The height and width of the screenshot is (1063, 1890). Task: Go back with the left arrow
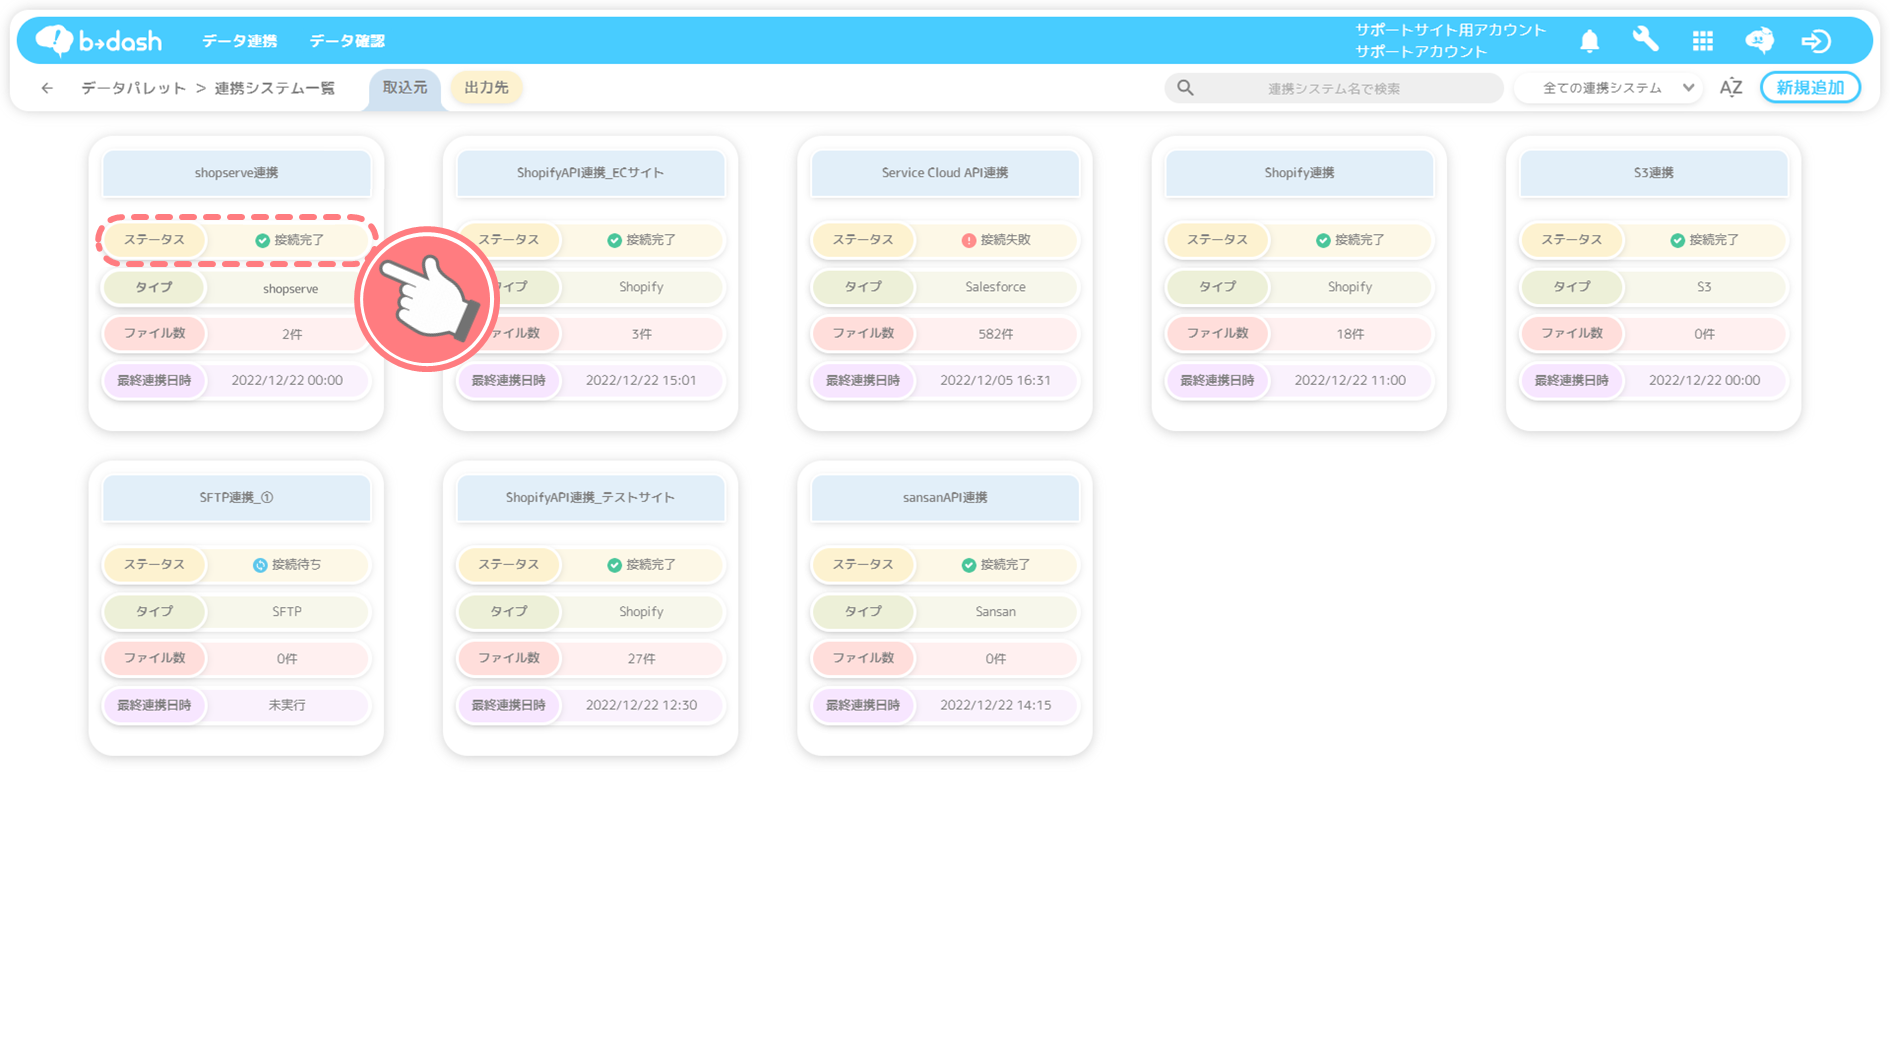[47, 88]
